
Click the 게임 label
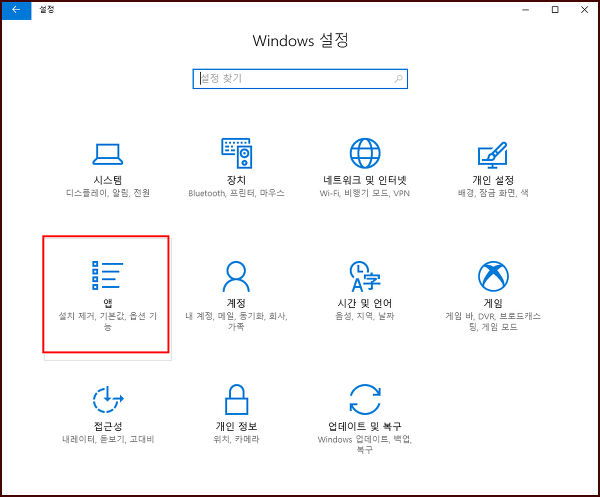point(493,303)
